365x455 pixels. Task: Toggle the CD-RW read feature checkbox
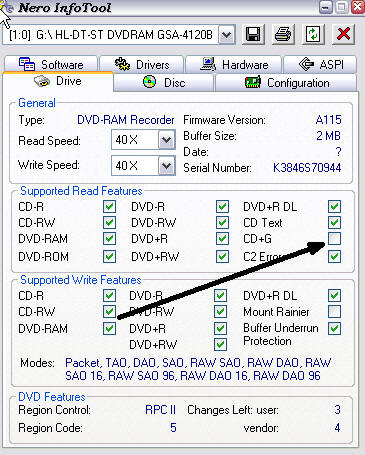pos(109,222)
